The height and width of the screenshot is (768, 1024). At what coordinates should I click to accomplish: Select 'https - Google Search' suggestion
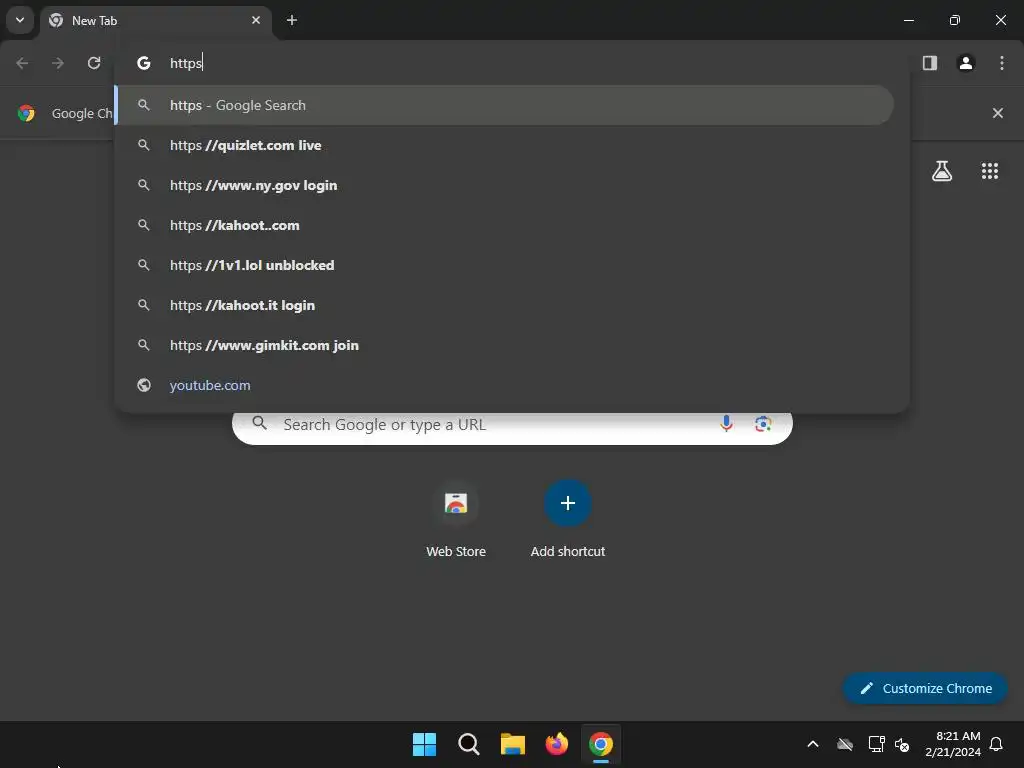click(504, 105)
